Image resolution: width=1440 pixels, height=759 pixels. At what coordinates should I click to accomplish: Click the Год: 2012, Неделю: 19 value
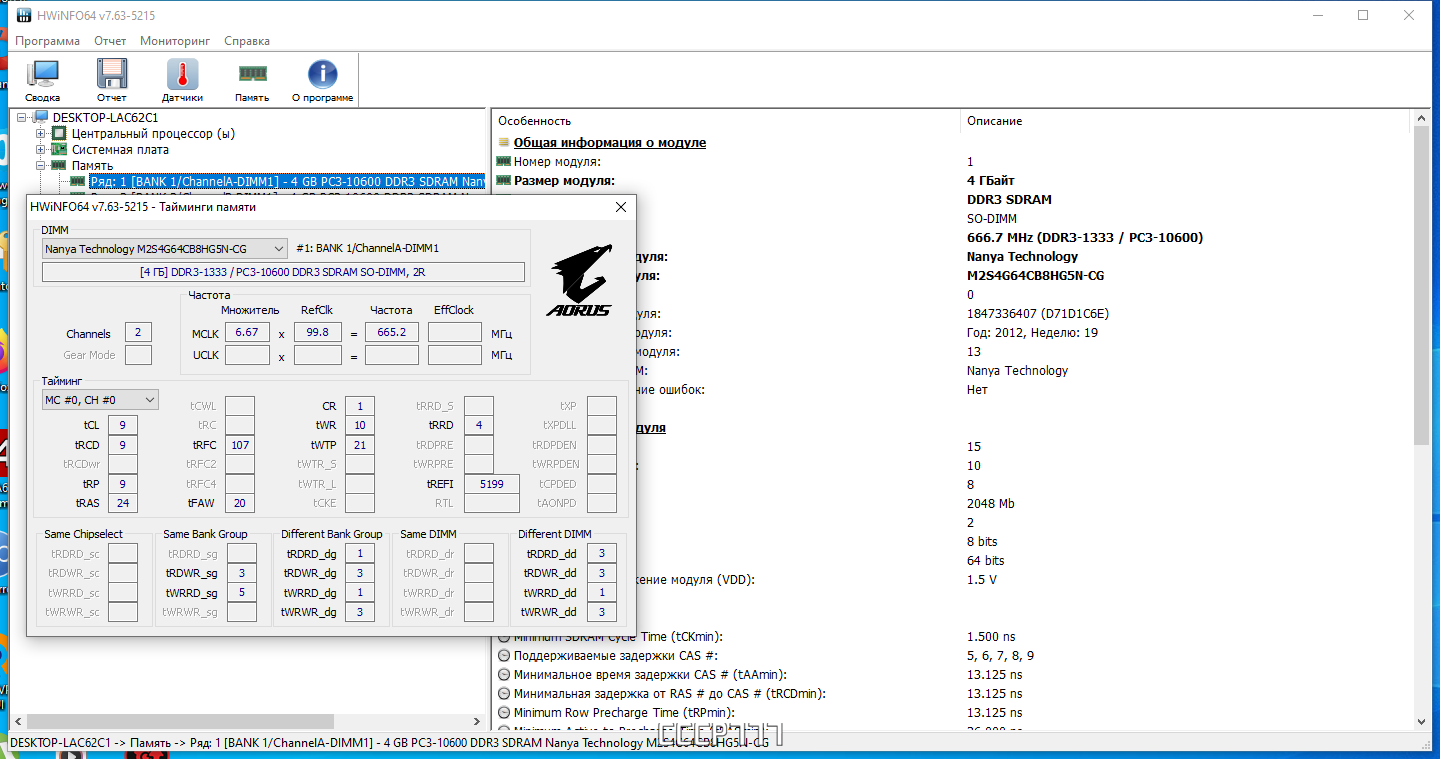[x=1032, y=333]
